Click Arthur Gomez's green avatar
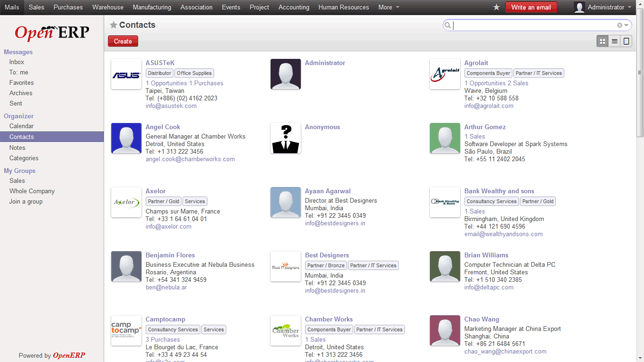 [x=445, y=138]
